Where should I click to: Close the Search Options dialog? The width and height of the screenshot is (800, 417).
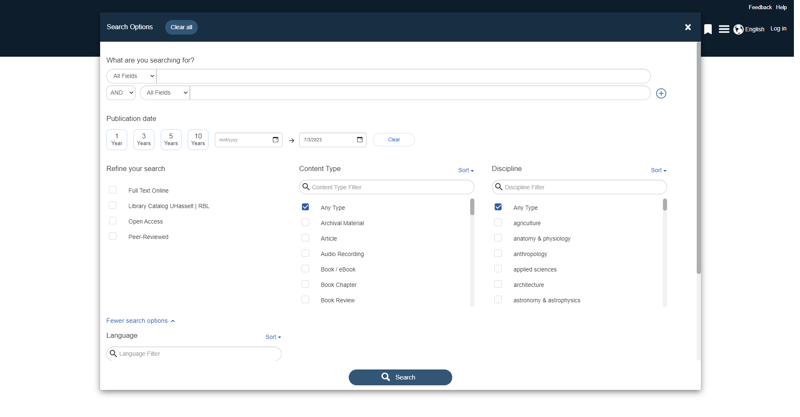(x=688, y=27)
